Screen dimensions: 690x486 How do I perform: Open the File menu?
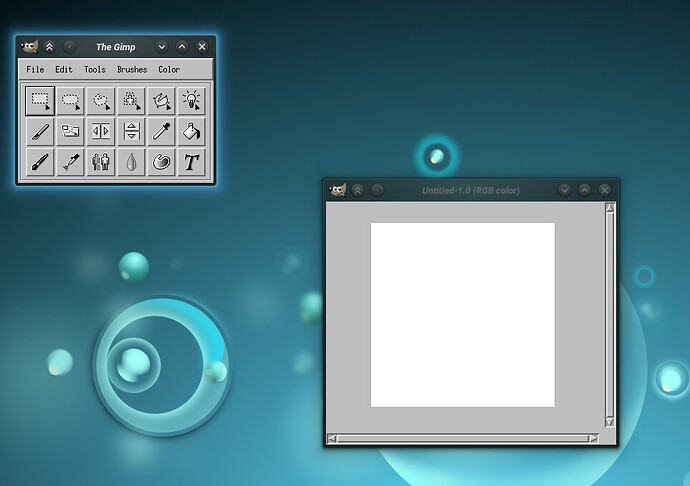(x=35, y=70)
